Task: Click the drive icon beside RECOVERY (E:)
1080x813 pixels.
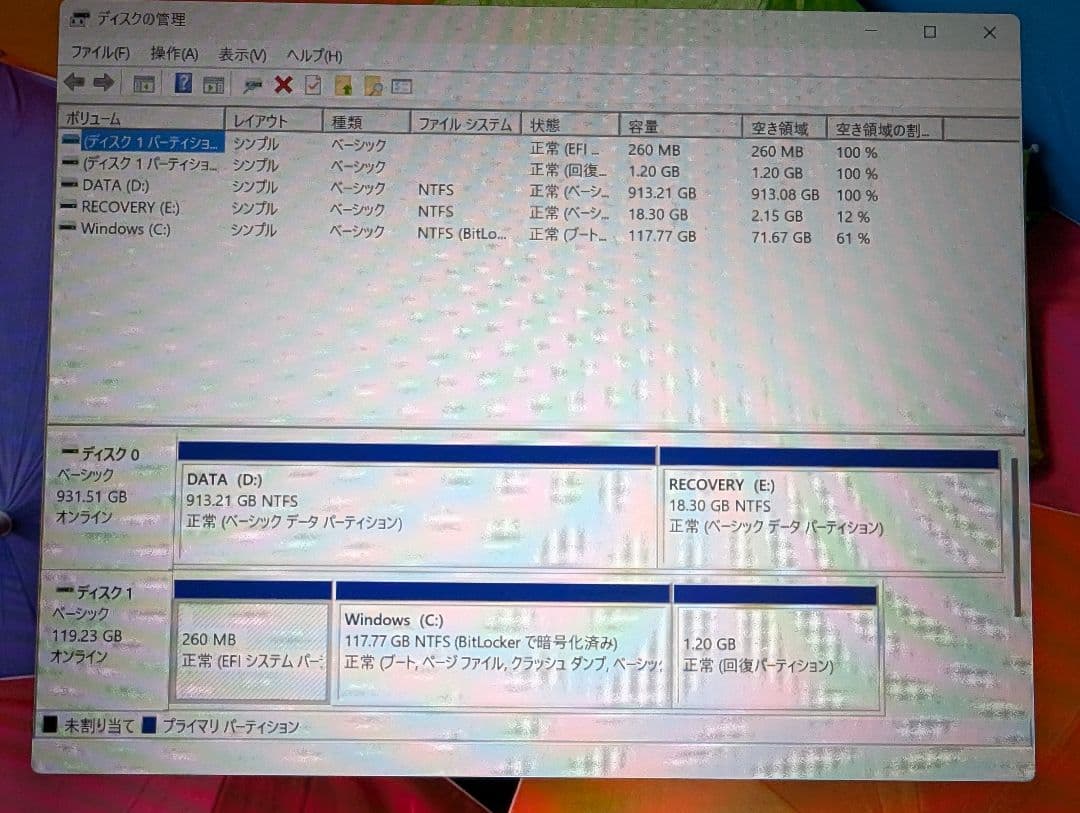Action: tap(68, 207)
